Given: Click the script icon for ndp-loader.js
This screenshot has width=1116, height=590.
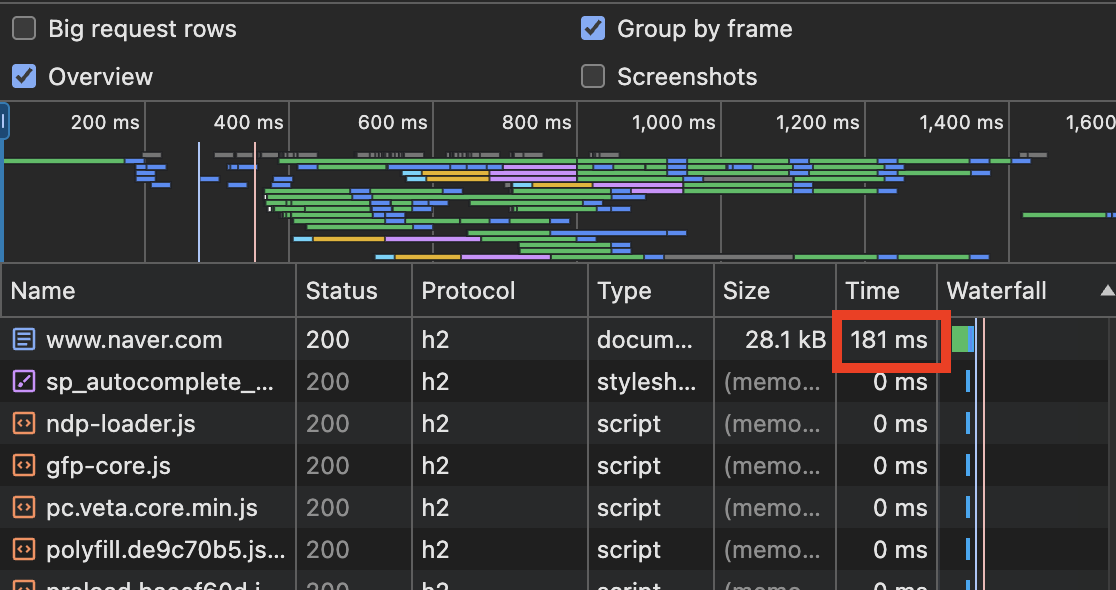Looking at the screenshot, I should [23, 423].
